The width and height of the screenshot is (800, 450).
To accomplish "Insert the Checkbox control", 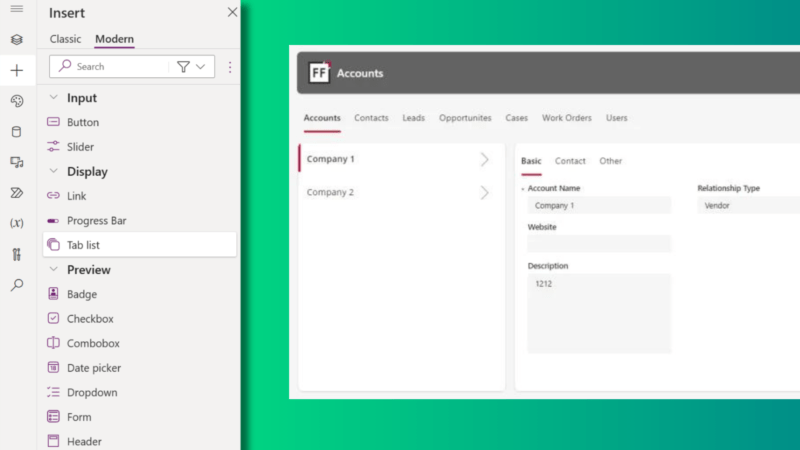I will tap(90, 319).
